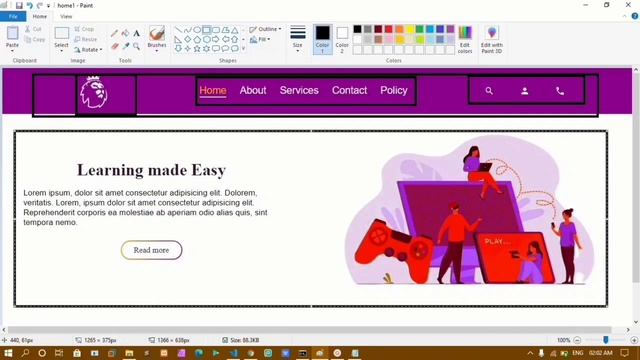Screen dimensions: 640x360
Task: Collapse the ribbon with chevron arrow
Action: (x=624, y=16)
